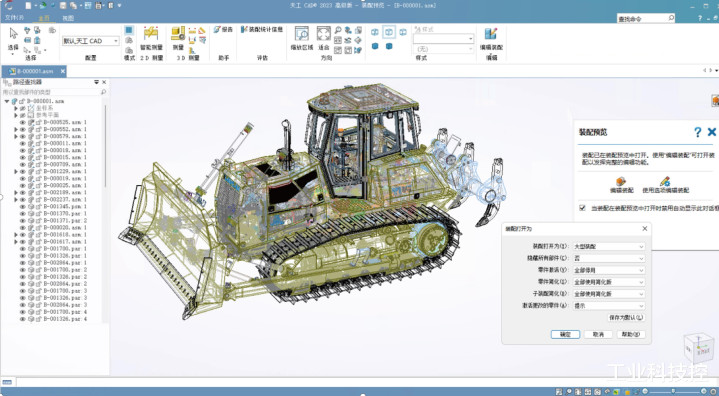Click the 报告 report icon
719x396 pixels.
(223, 29)
